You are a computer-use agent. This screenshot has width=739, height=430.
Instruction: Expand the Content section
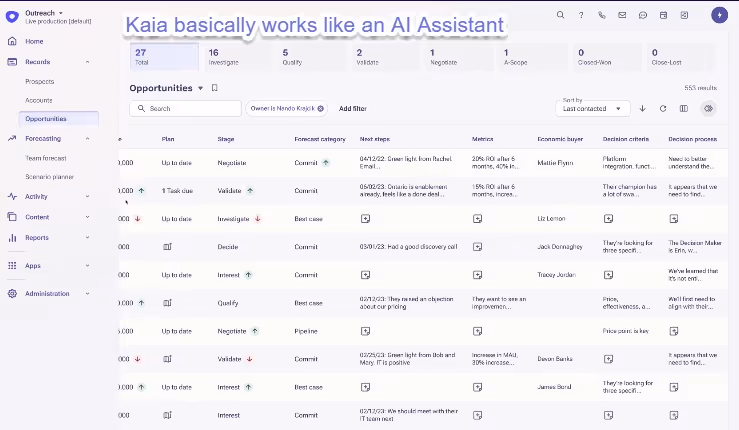pos(88,217)
